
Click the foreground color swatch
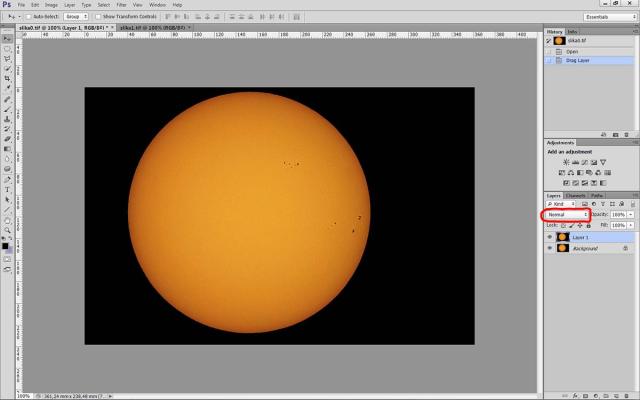(x=5, y=244)
